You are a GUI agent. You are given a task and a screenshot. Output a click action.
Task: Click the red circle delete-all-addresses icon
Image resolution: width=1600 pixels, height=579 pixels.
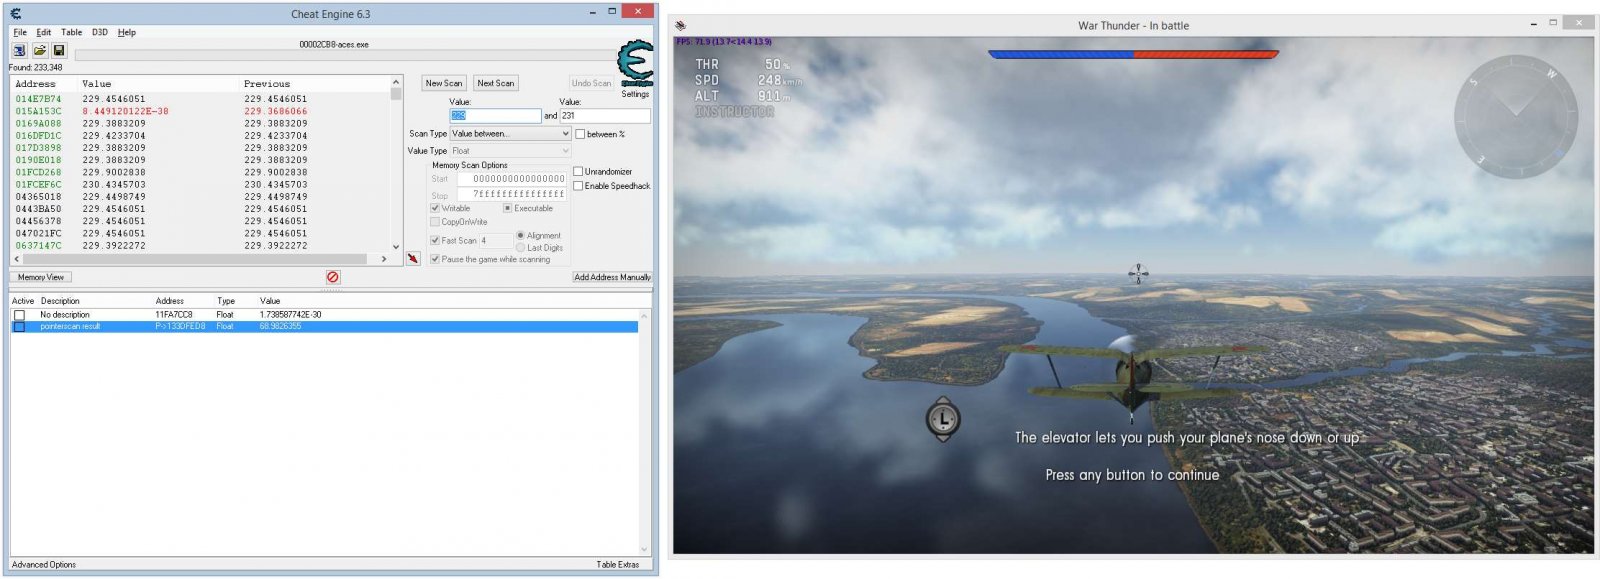pos(333,277)
